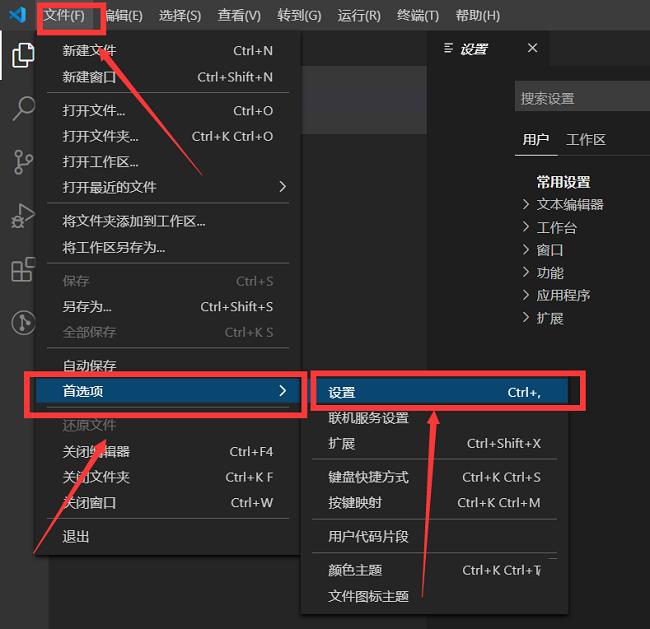Choose 键盘快捷方式 from submenu
This screenshot has width=650, height=629.
[368, 477]
